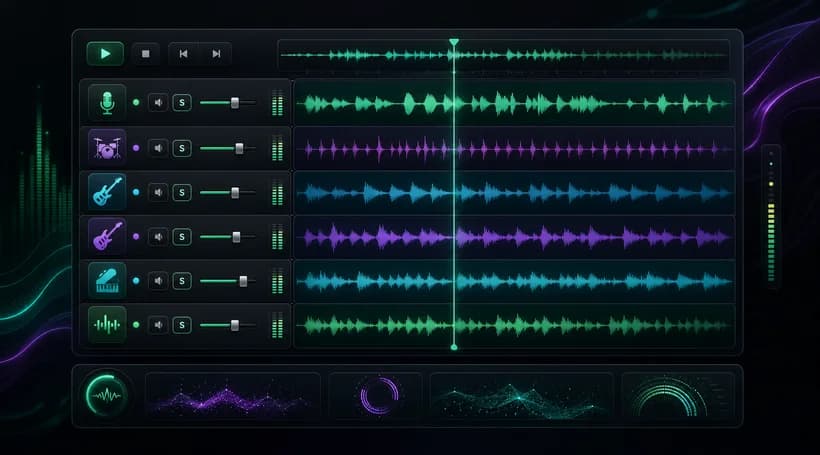Click the piano track volume slider handle
The height and width of the screenshot is (455, 820).
pyautogui.click(x=243, y=281)
